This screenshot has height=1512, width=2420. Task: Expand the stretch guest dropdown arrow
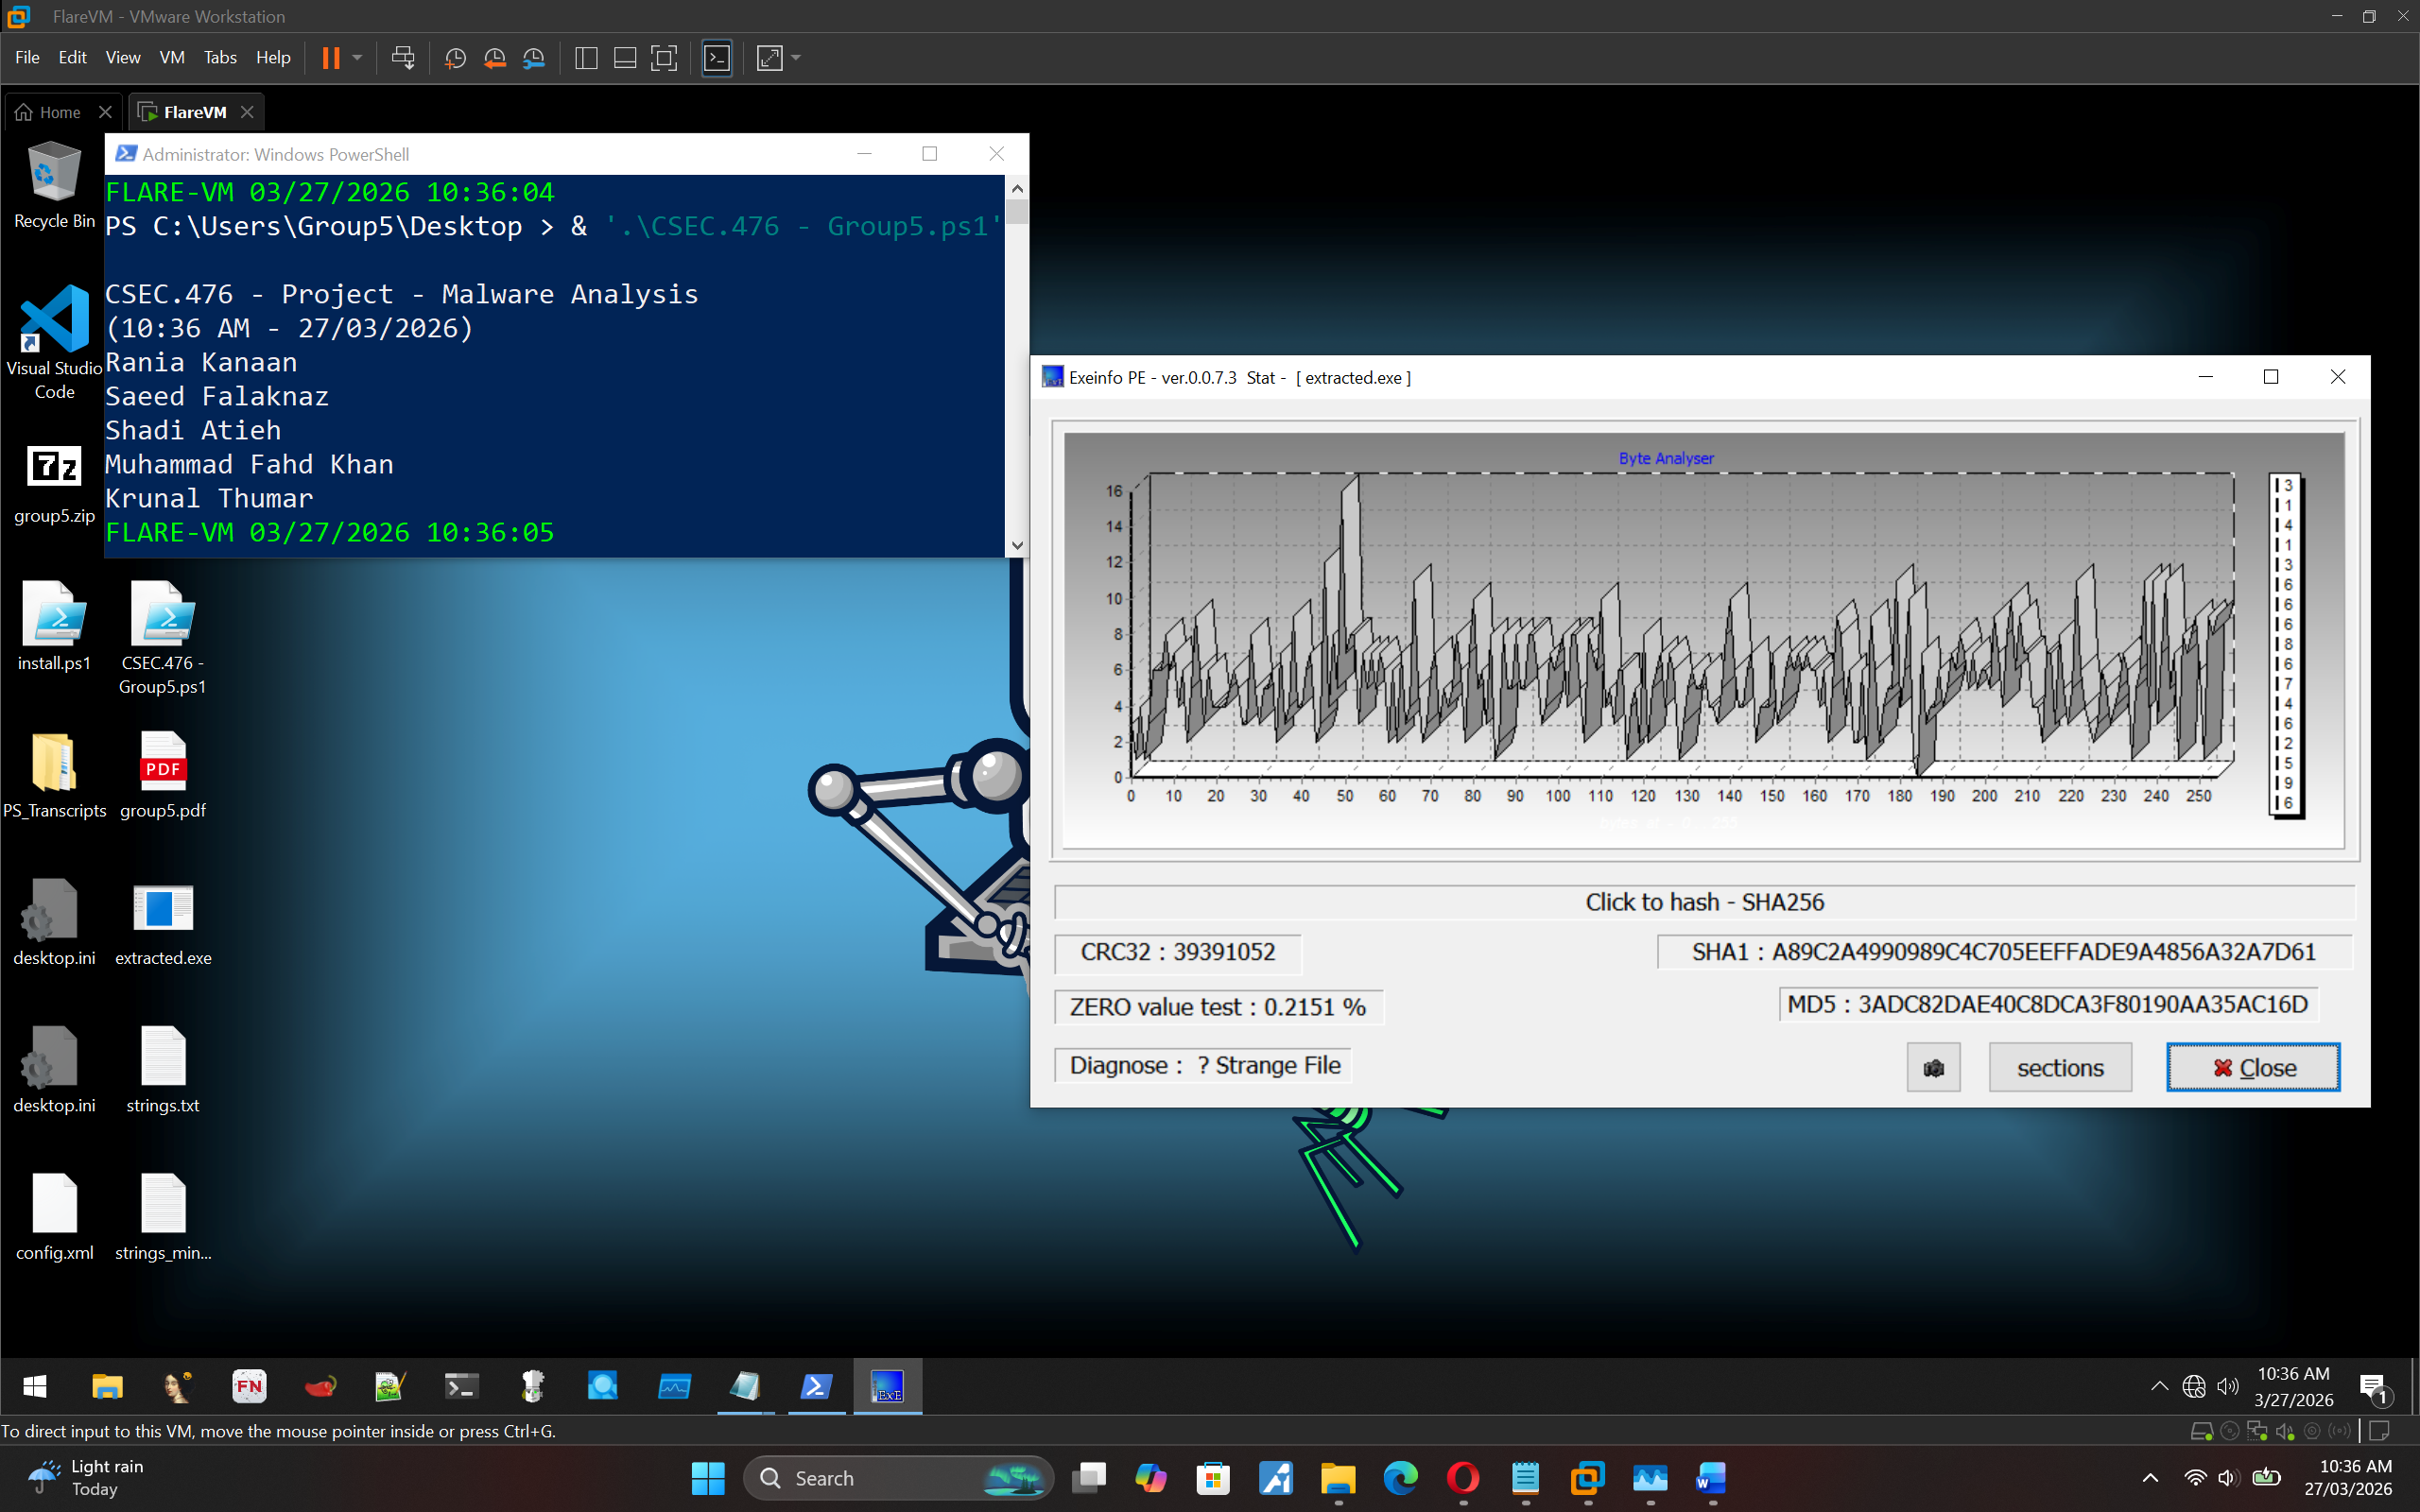tap(797, 58)
